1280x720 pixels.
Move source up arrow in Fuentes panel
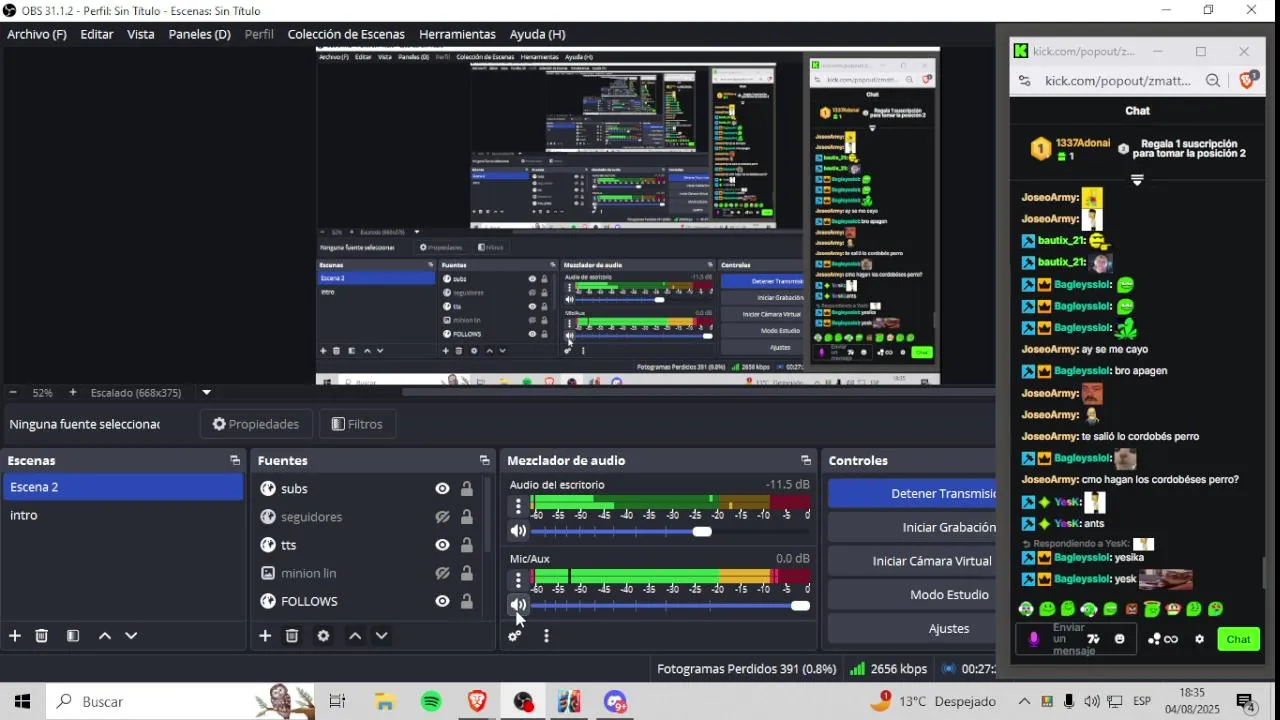coord(355,636)
